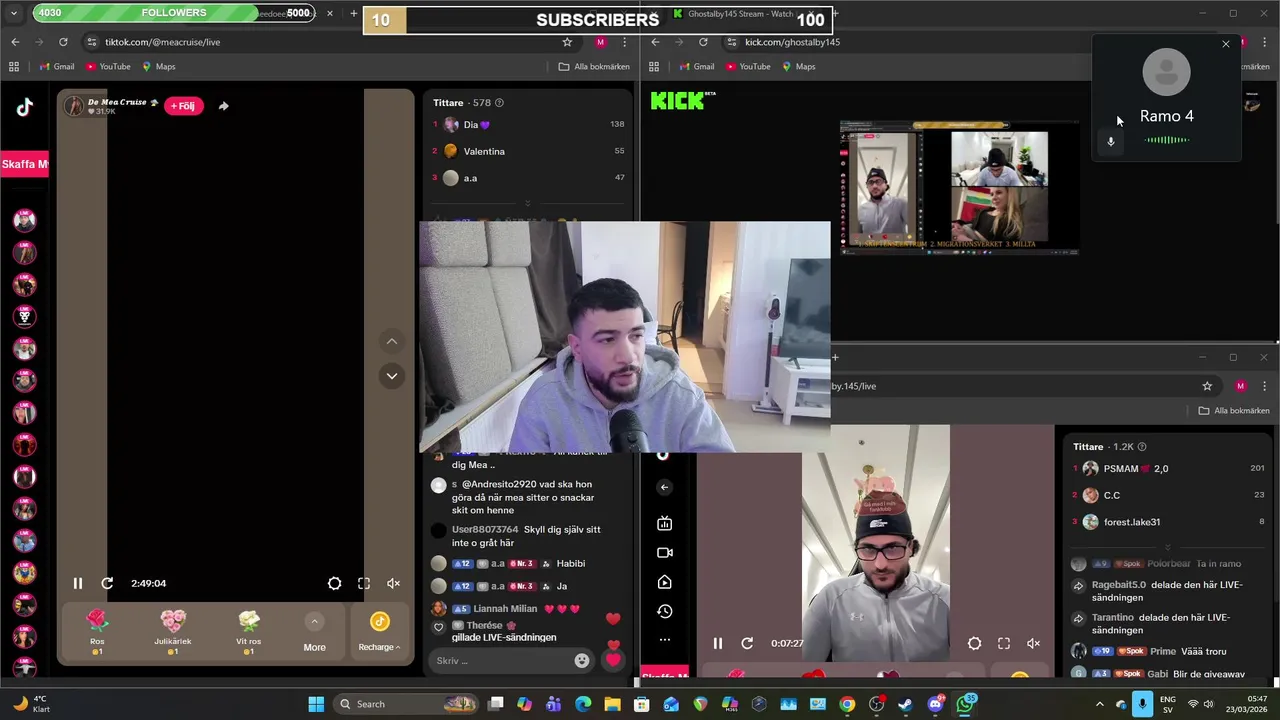The height and width of the screenshot is (720, 1280).
Task: Go back with arrow in lower TikTok sidebar
Action: click(664, 487)
